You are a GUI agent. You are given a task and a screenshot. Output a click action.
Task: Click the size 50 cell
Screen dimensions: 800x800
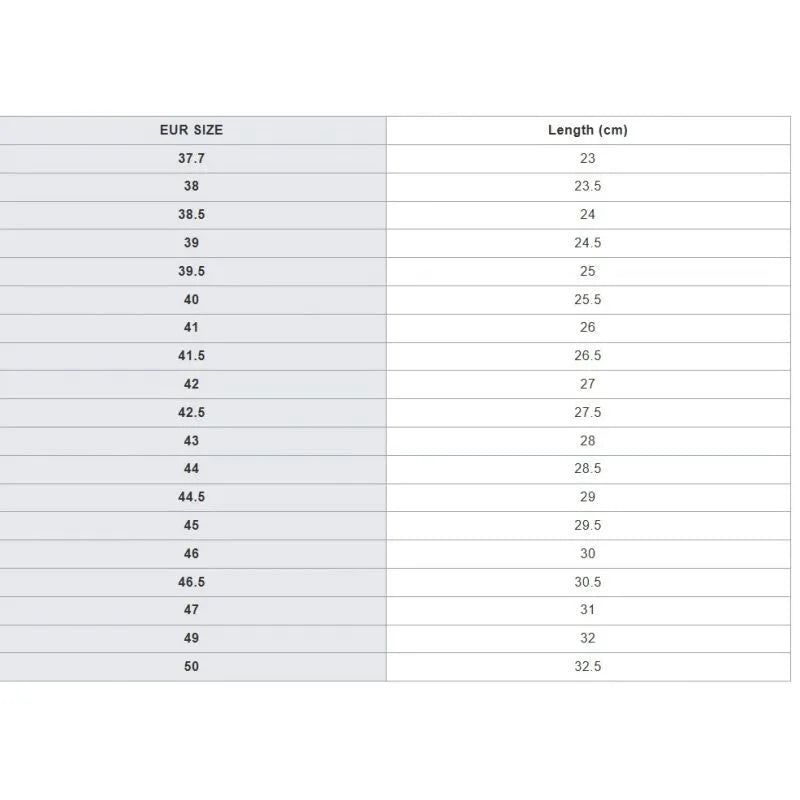coord(191,666)
